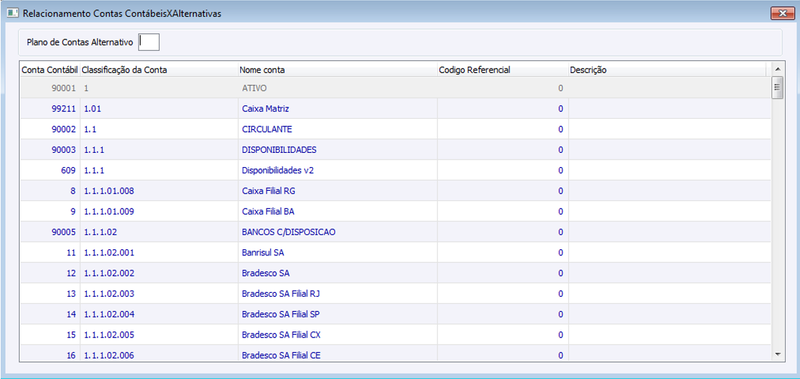Select BANCOS C/DISPOSICAO row
This screenshot has height=379, width=800.
395,232
